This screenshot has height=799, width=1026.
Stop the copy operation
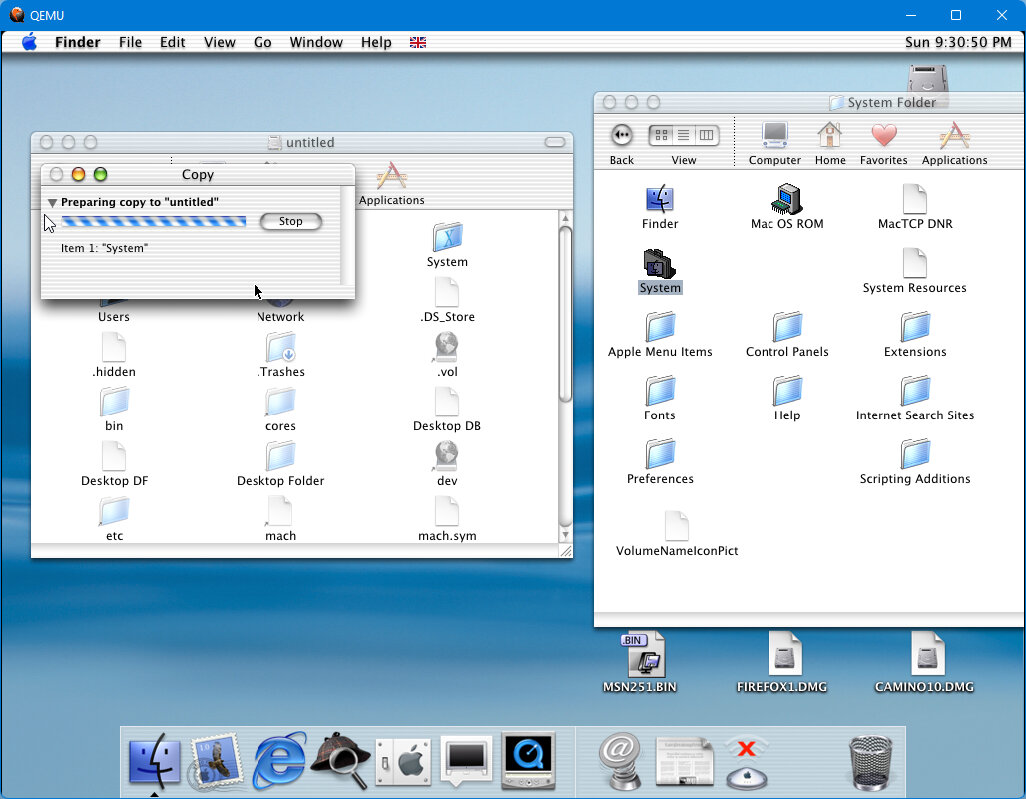point(290,221)
